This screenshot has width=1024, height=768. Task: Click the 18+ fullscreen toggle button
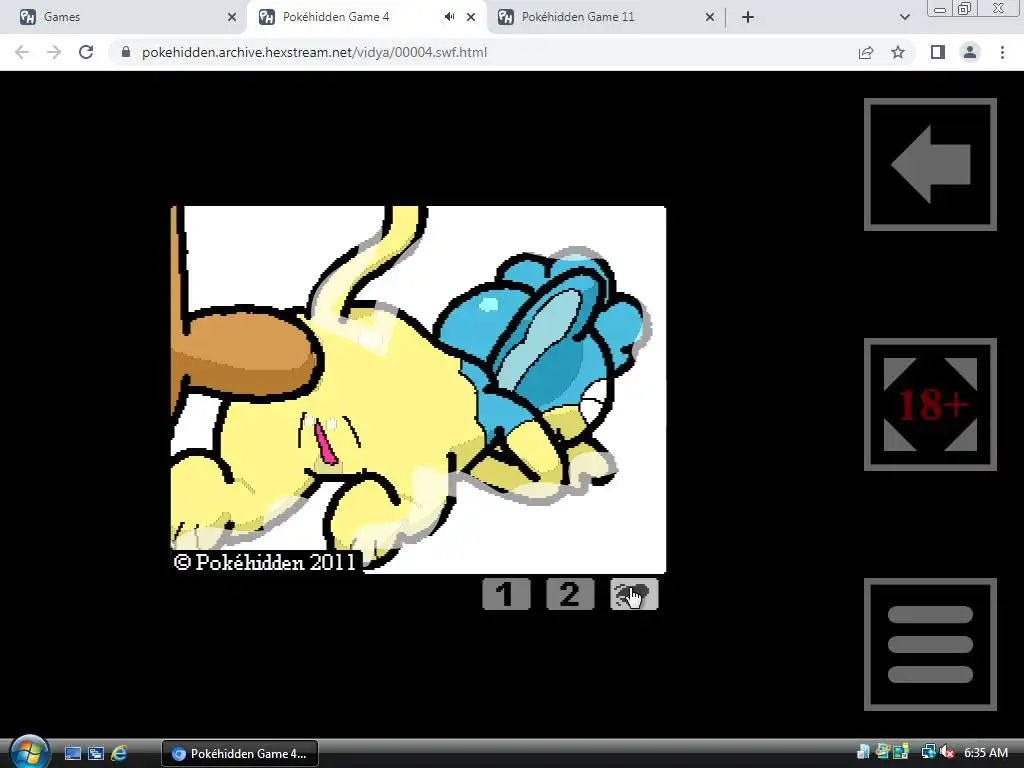930,404
